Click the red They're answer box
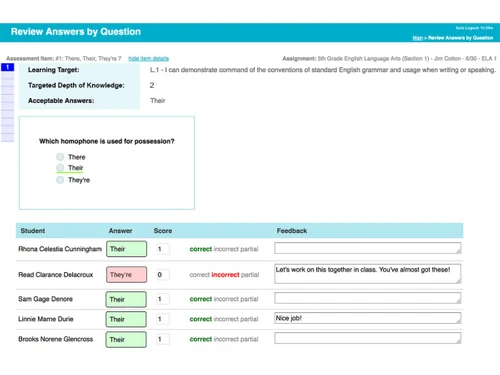This screenshot has height=375, width=500. (126, 275)
